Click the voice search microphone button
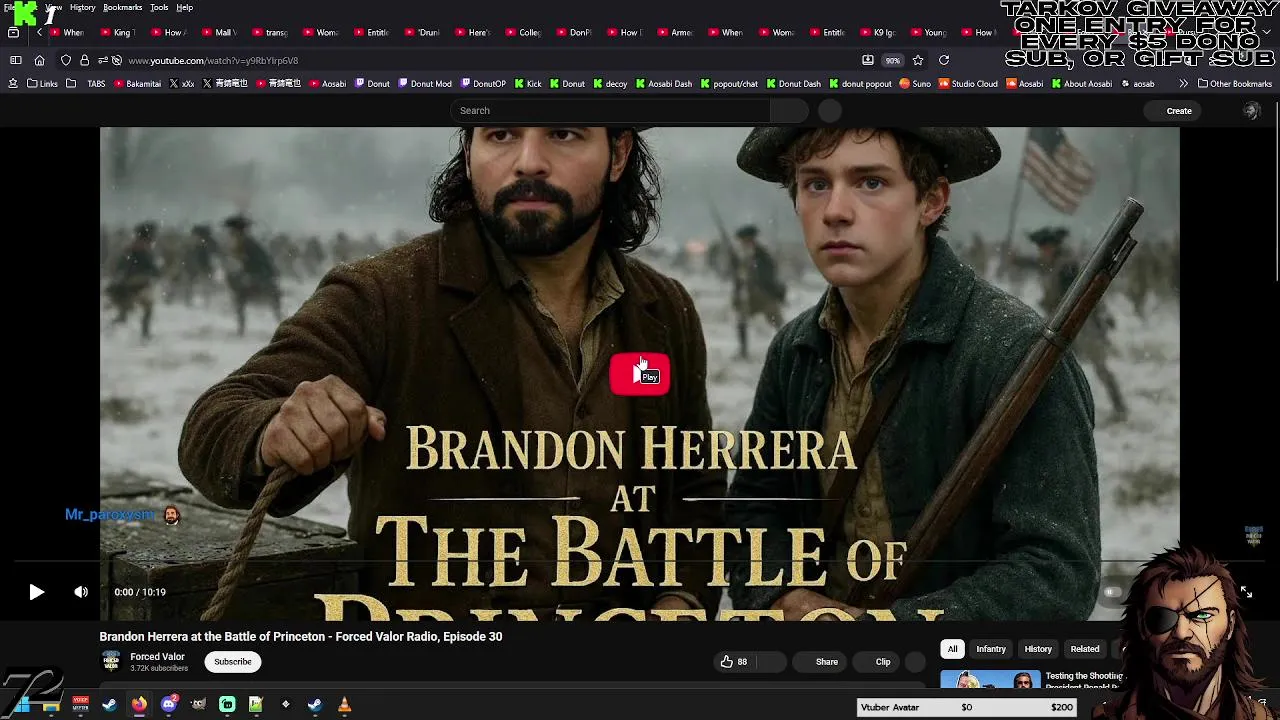This screenshot has width=1280, height=720. [830, 111]
